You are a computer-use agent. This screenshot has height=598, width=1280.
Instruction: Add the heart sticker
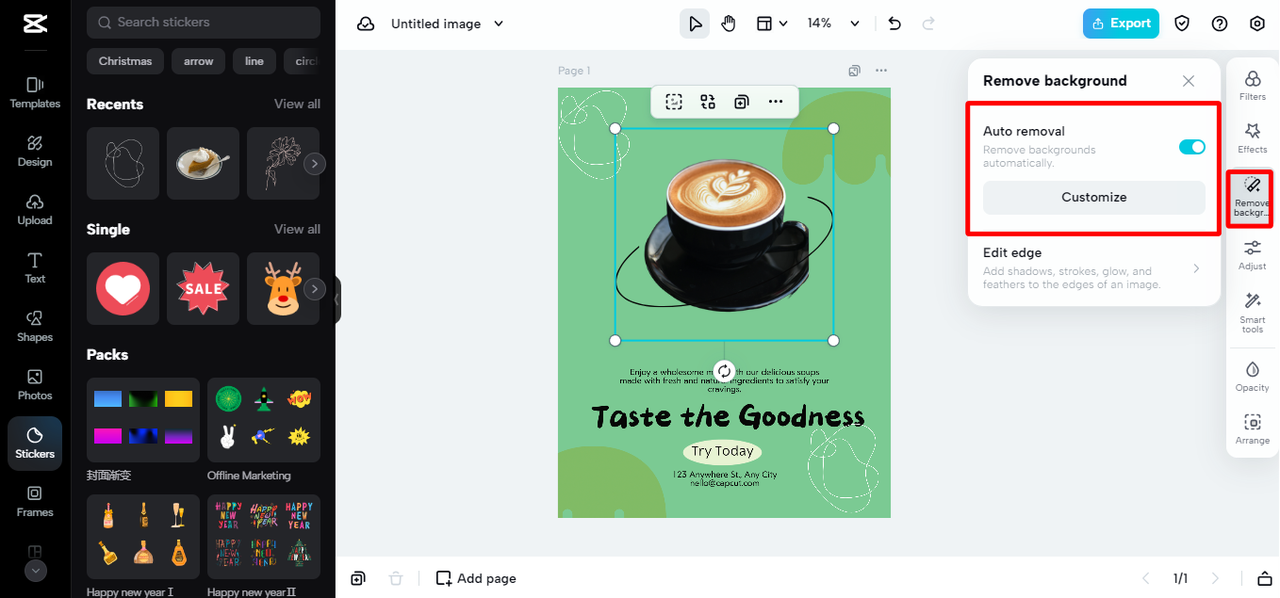[123, 288]
